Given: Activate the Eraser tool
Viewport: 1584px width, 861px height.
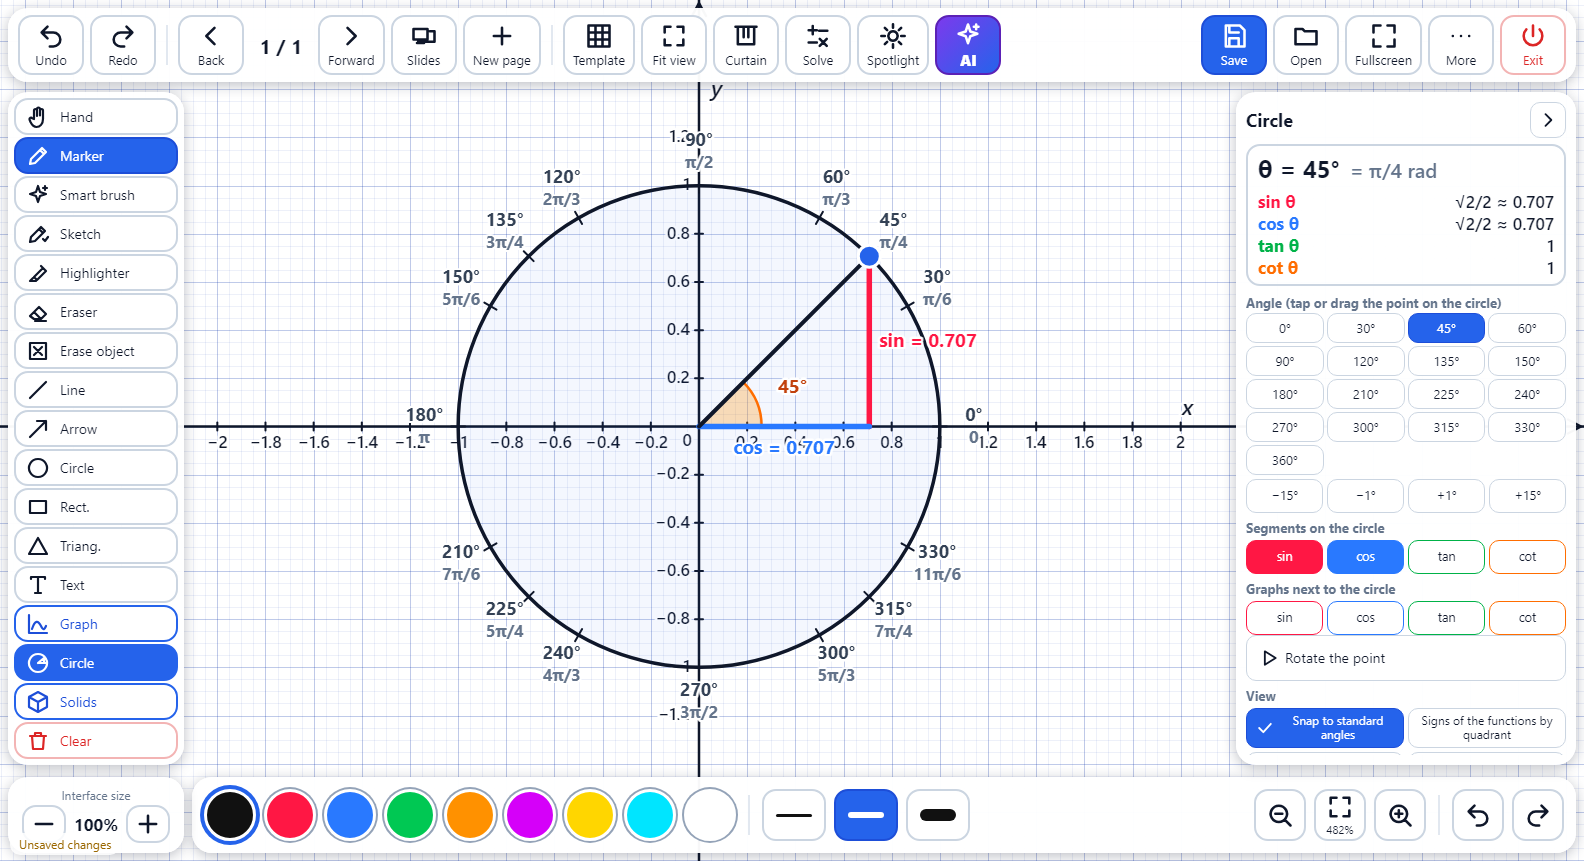Looking at the screenshot, I should 96,312.
